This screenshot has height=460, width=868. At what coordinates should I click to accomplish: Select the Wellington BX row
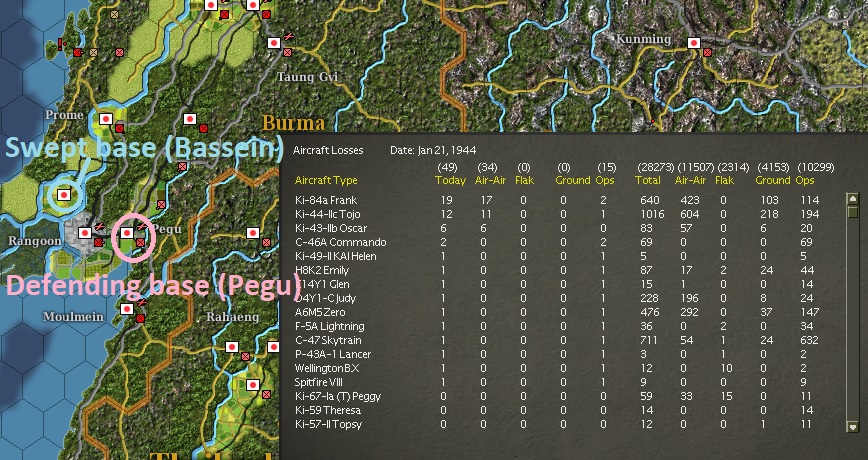pyautogui.click(x=557, y=368)
